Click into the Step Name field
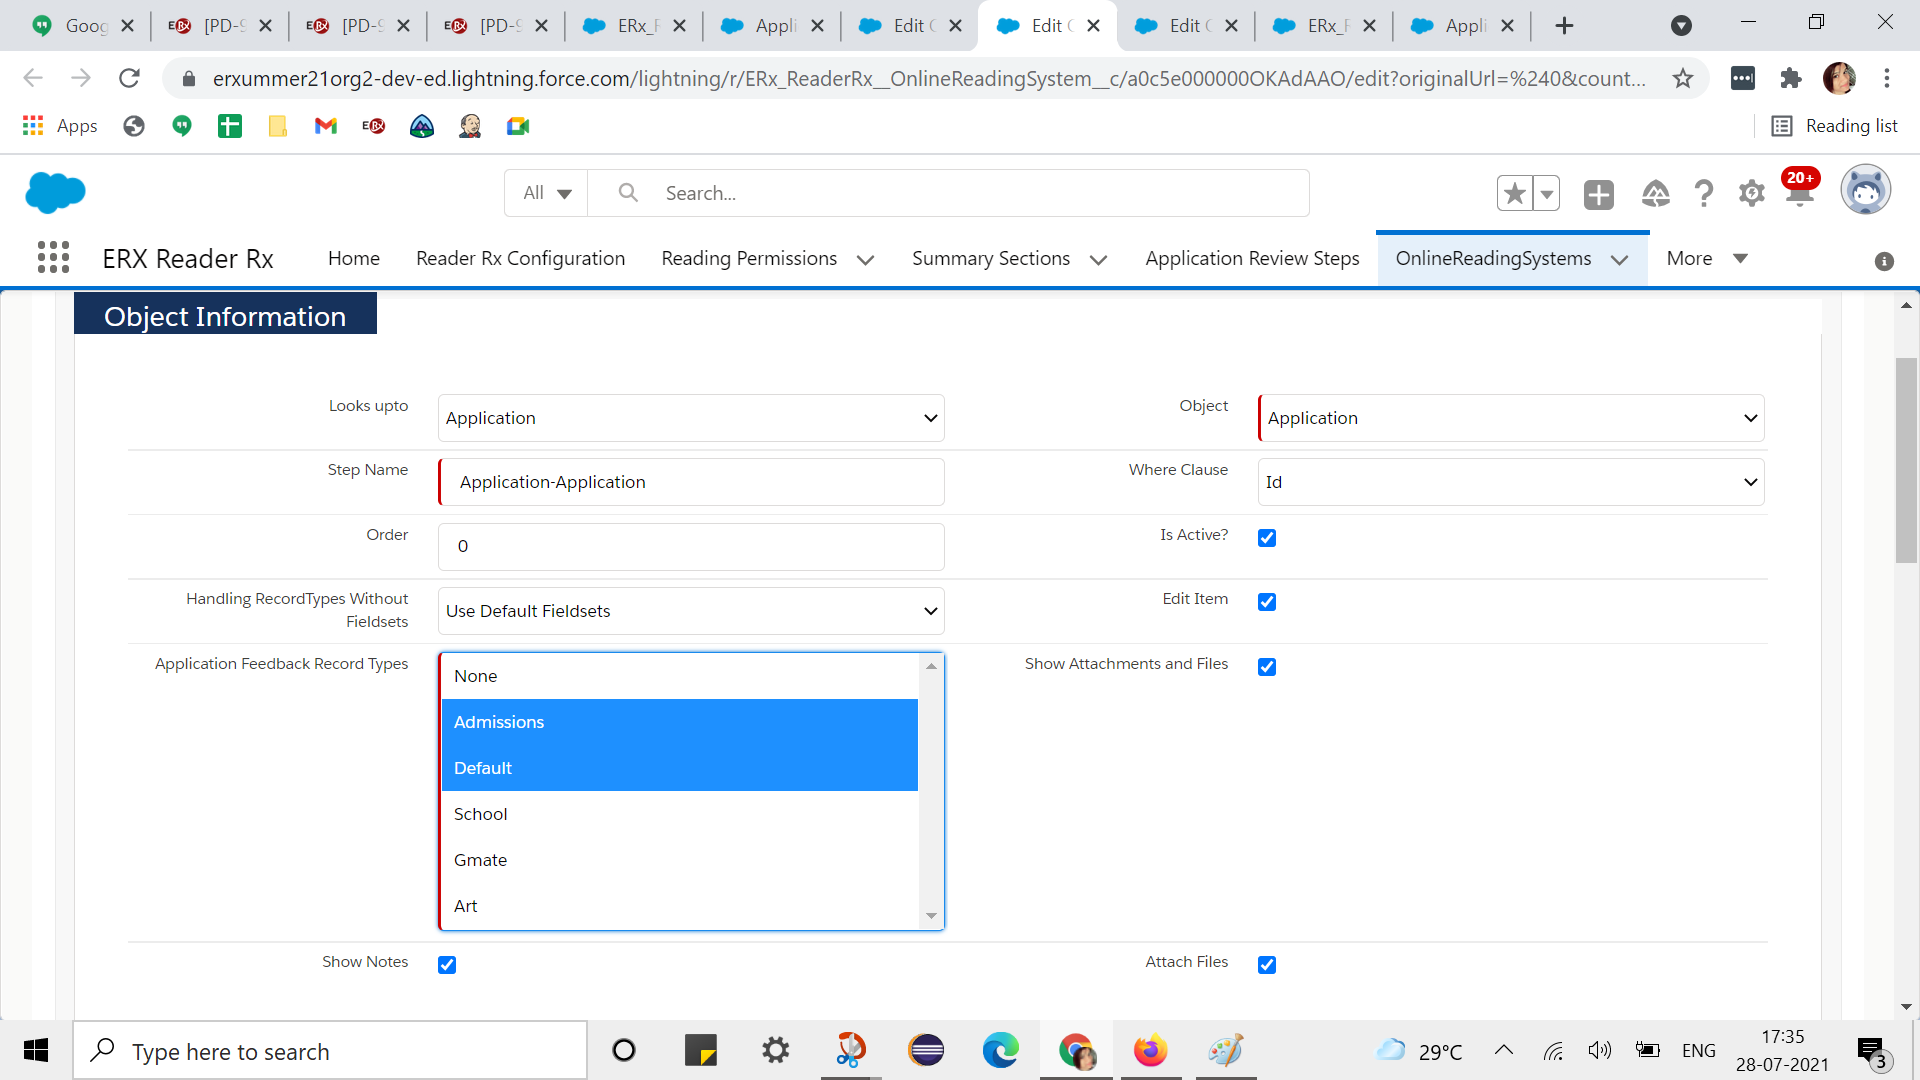The width and height of the screenshot is (1920, 1080). (x=690, y=482)
